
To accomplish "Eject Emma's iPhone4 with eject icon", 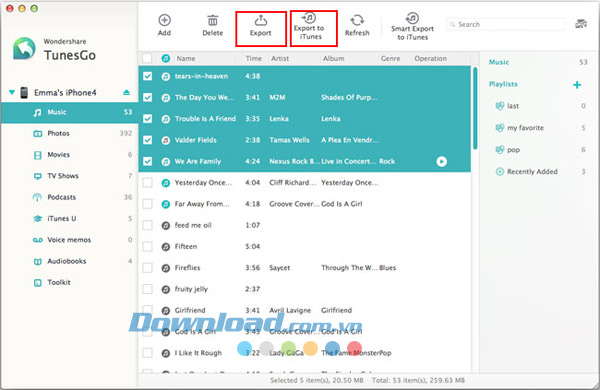I will click(126, 92).
